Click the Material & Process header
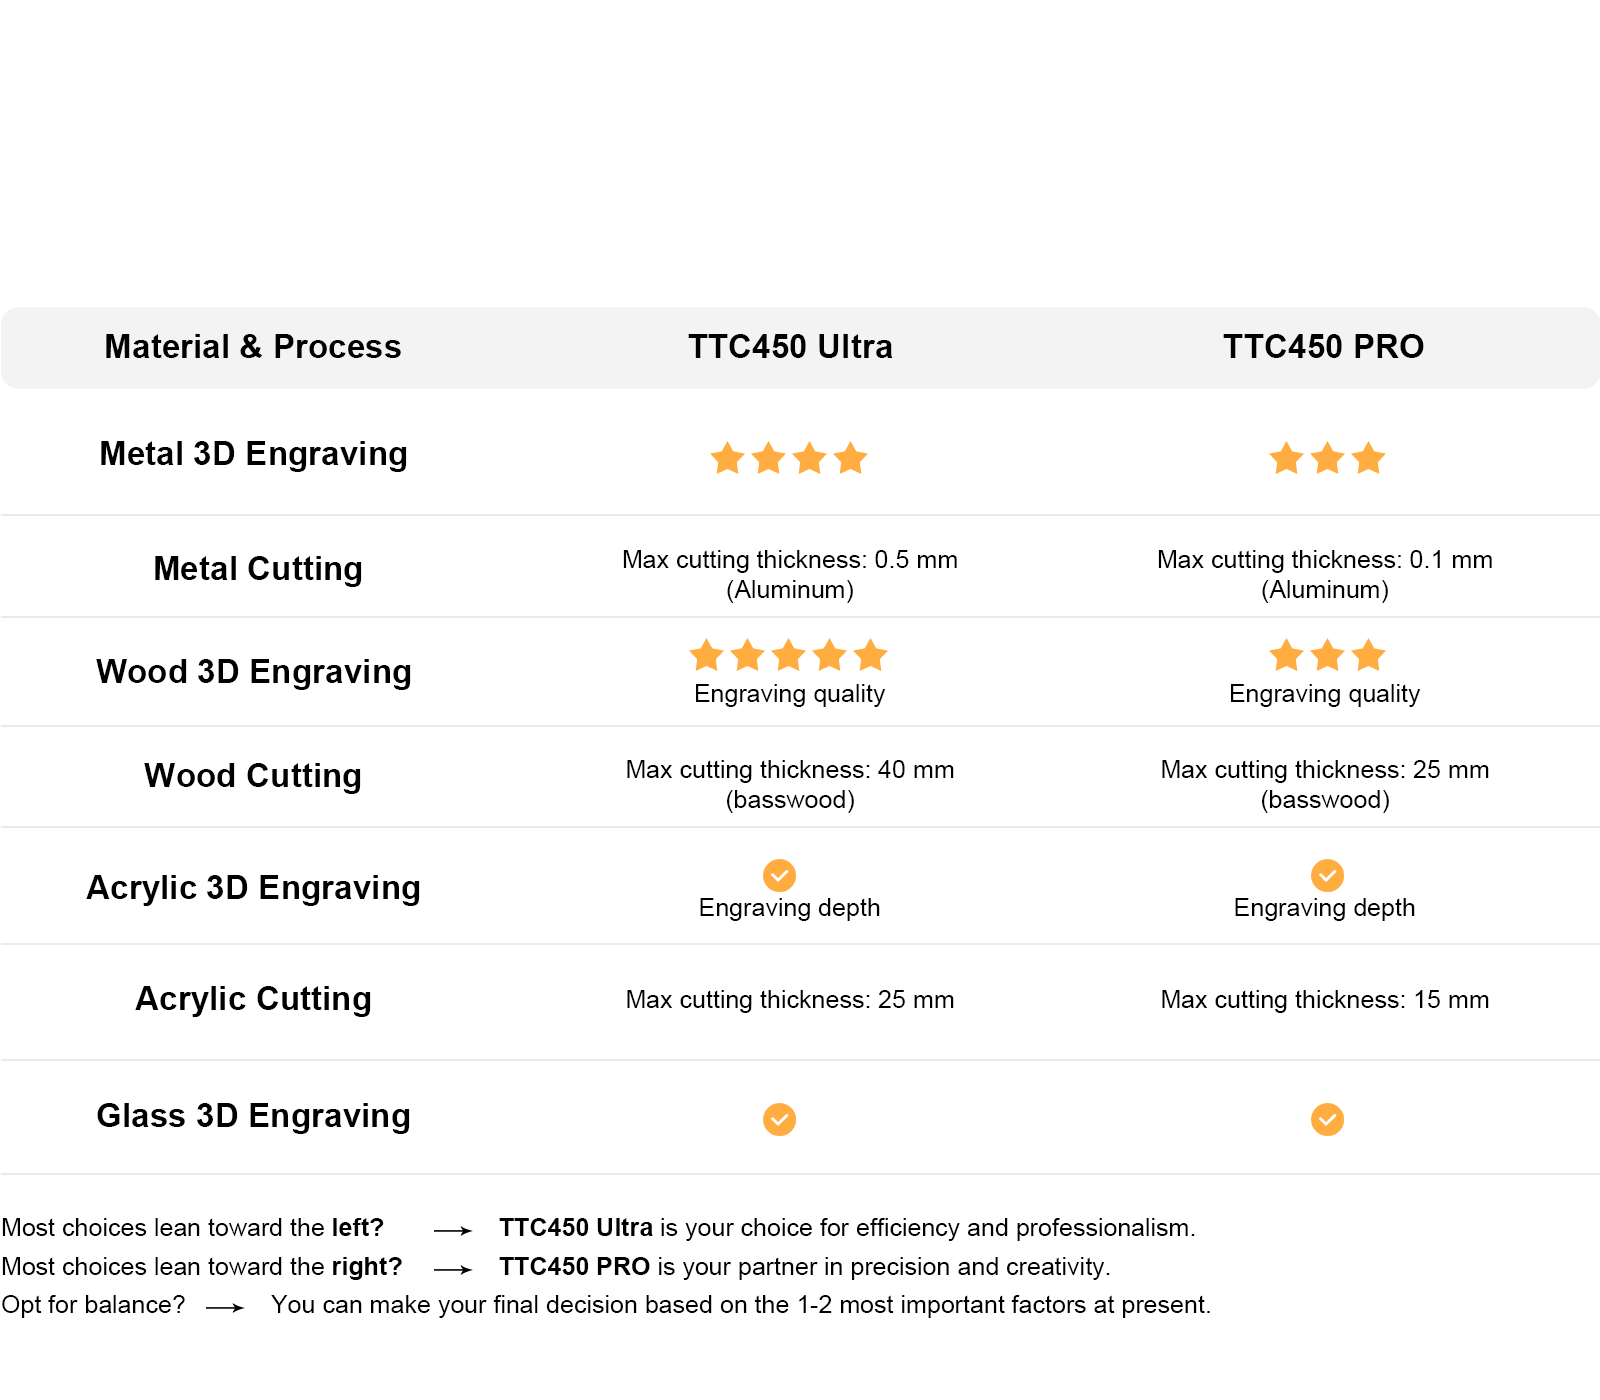This screenshot has width=1600, height=1400. [253, 347]
